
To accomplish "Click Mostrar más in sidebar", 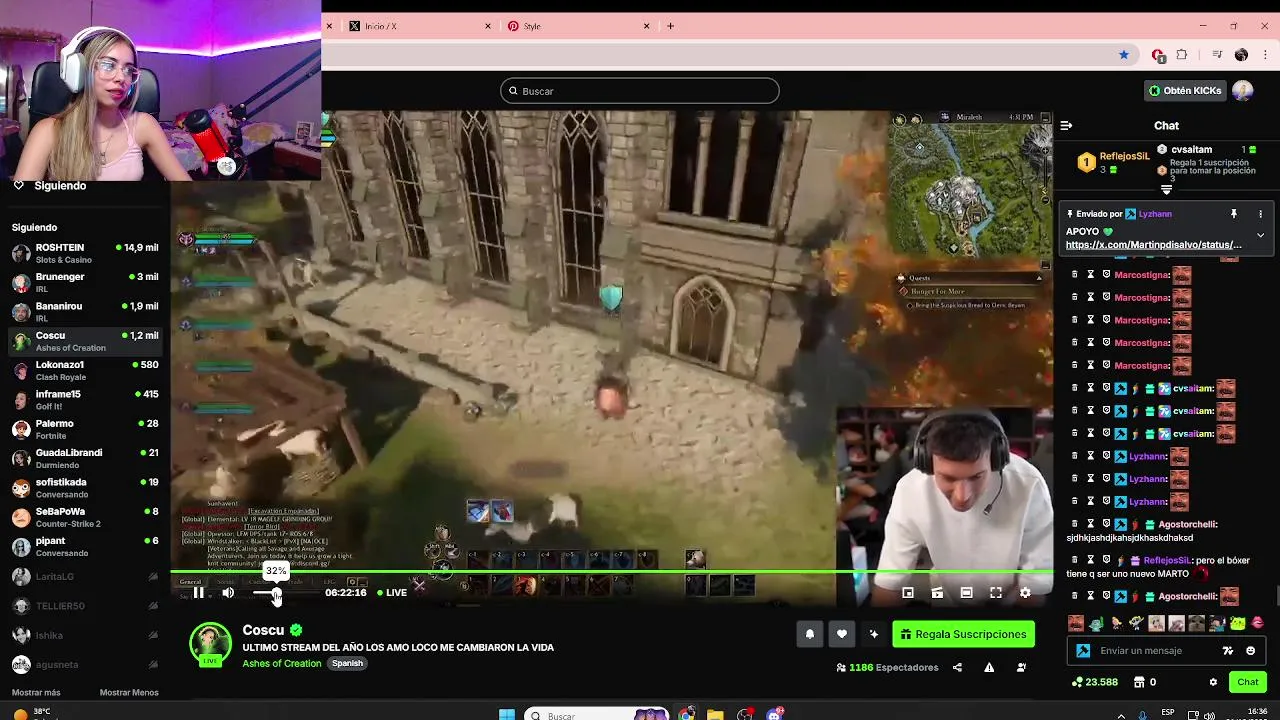I will pos(36,693).
